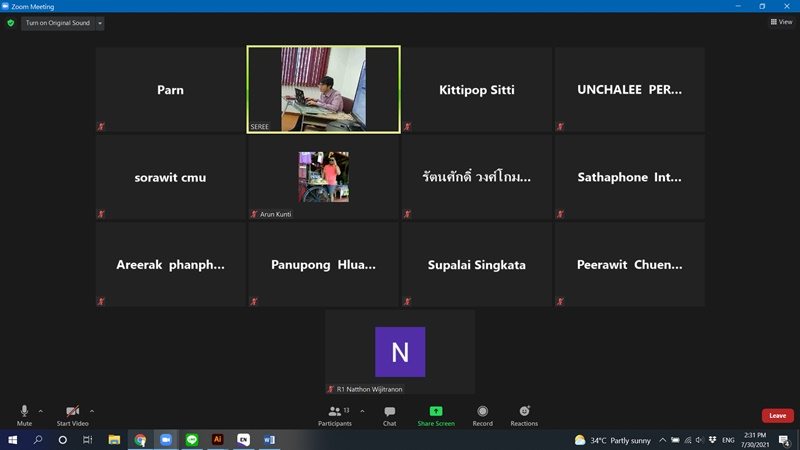Expand the Participants options arrow

pyautogui.click(x=362, y=411)
